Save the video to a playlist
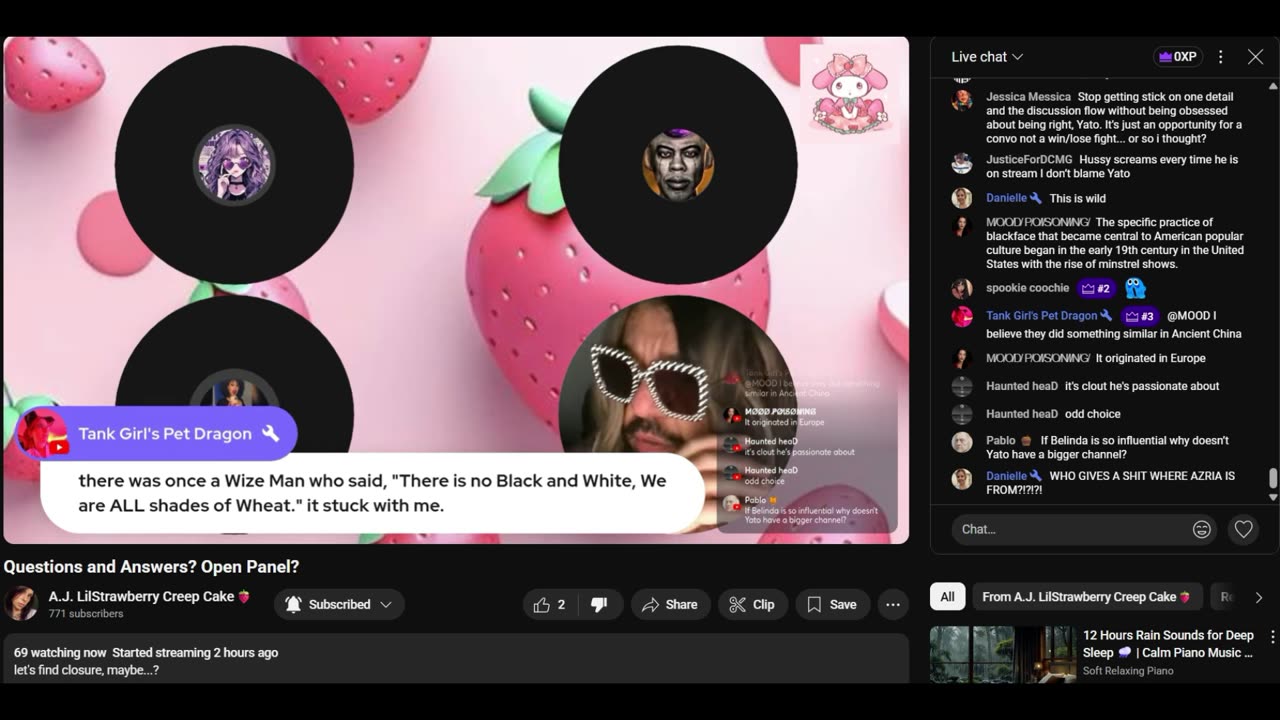The image size is (1280, 720). point(832,604)
